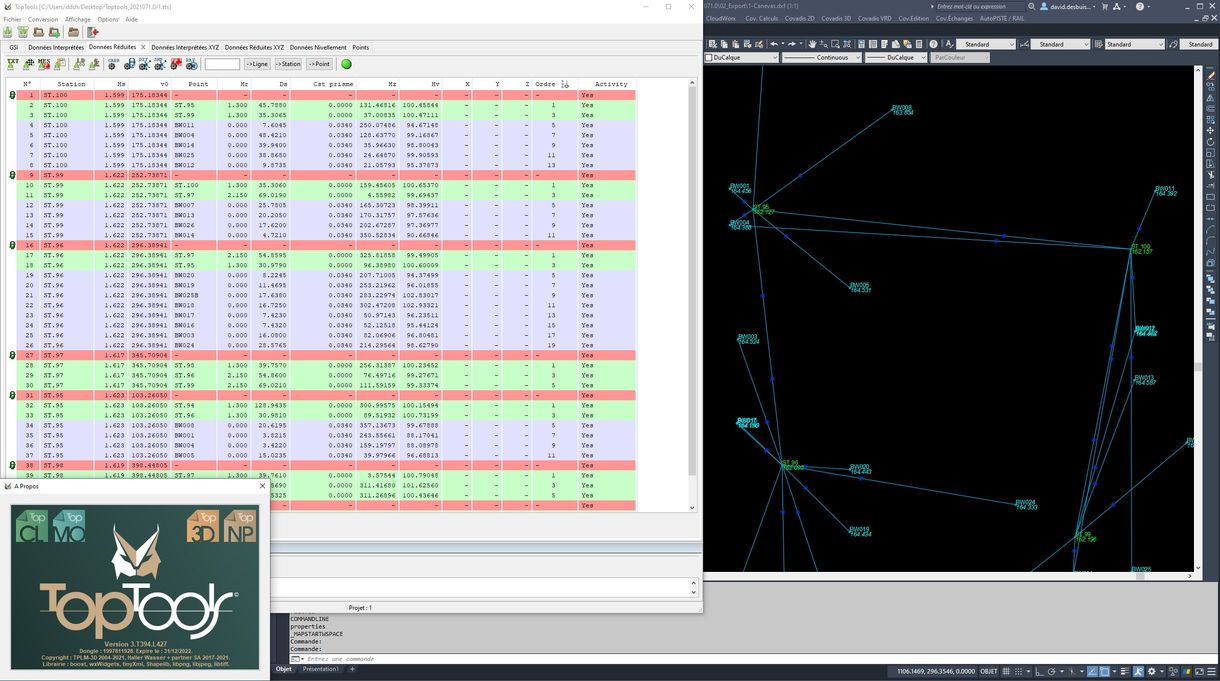This screenshot has width=1220, height=681.
Task: Click the Redo arrow in AutoCAD toolbar
Action: (x=792, y=44)
